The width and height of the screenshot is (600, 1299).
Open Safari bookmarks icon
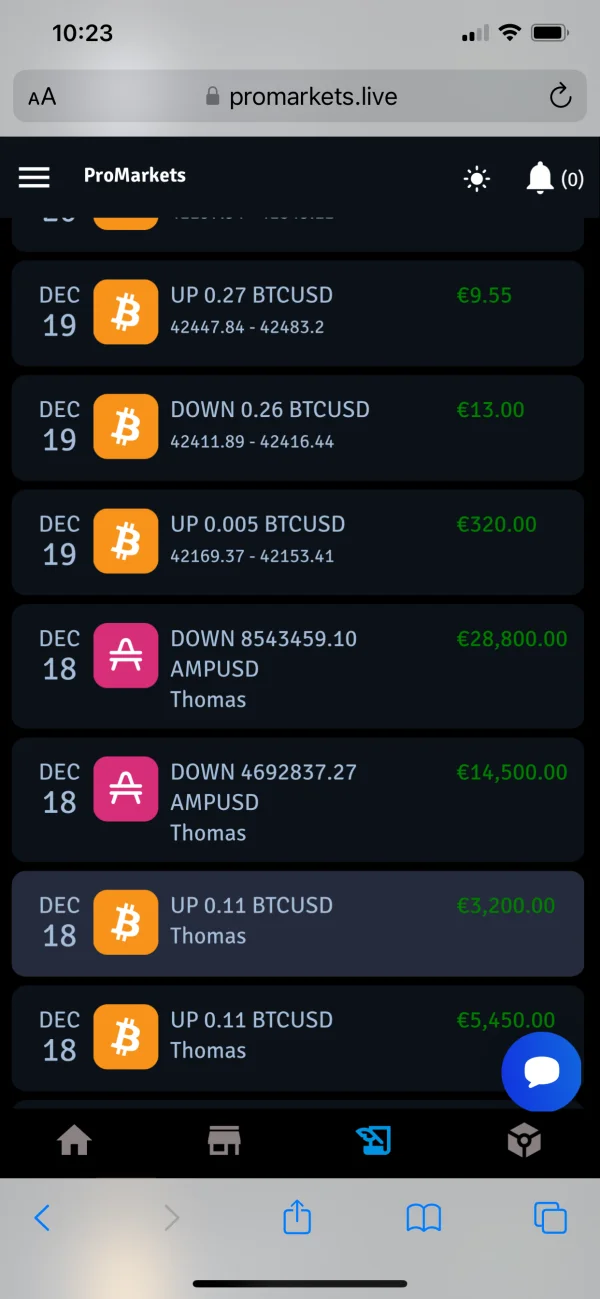(x=424, y=1217)
